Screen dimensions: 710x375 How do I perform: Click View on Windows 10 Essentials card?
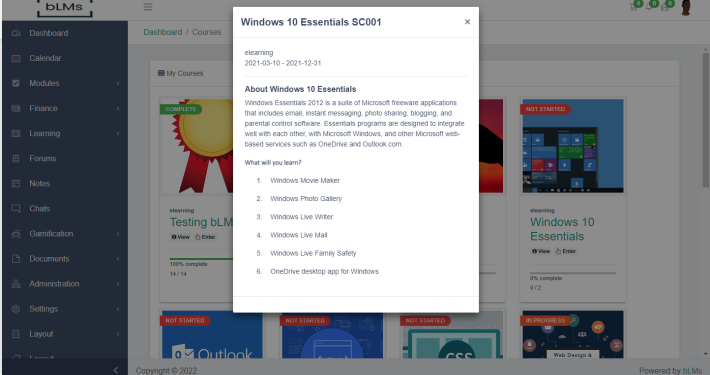pos(541,251)
